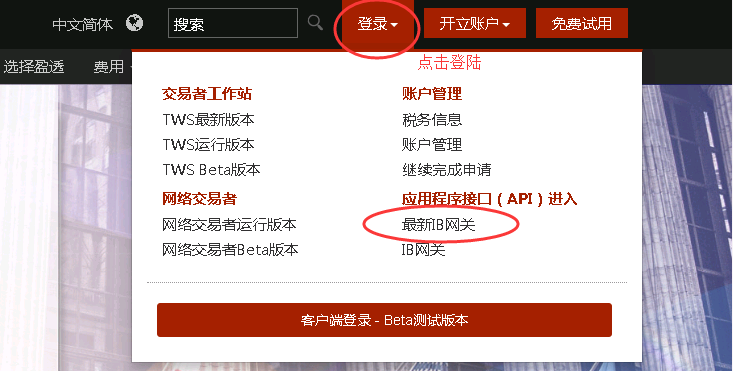This screenshot has width=733, height=371.
Task: Open the 账户管理 link under the heading
Action: click(432, 144)
